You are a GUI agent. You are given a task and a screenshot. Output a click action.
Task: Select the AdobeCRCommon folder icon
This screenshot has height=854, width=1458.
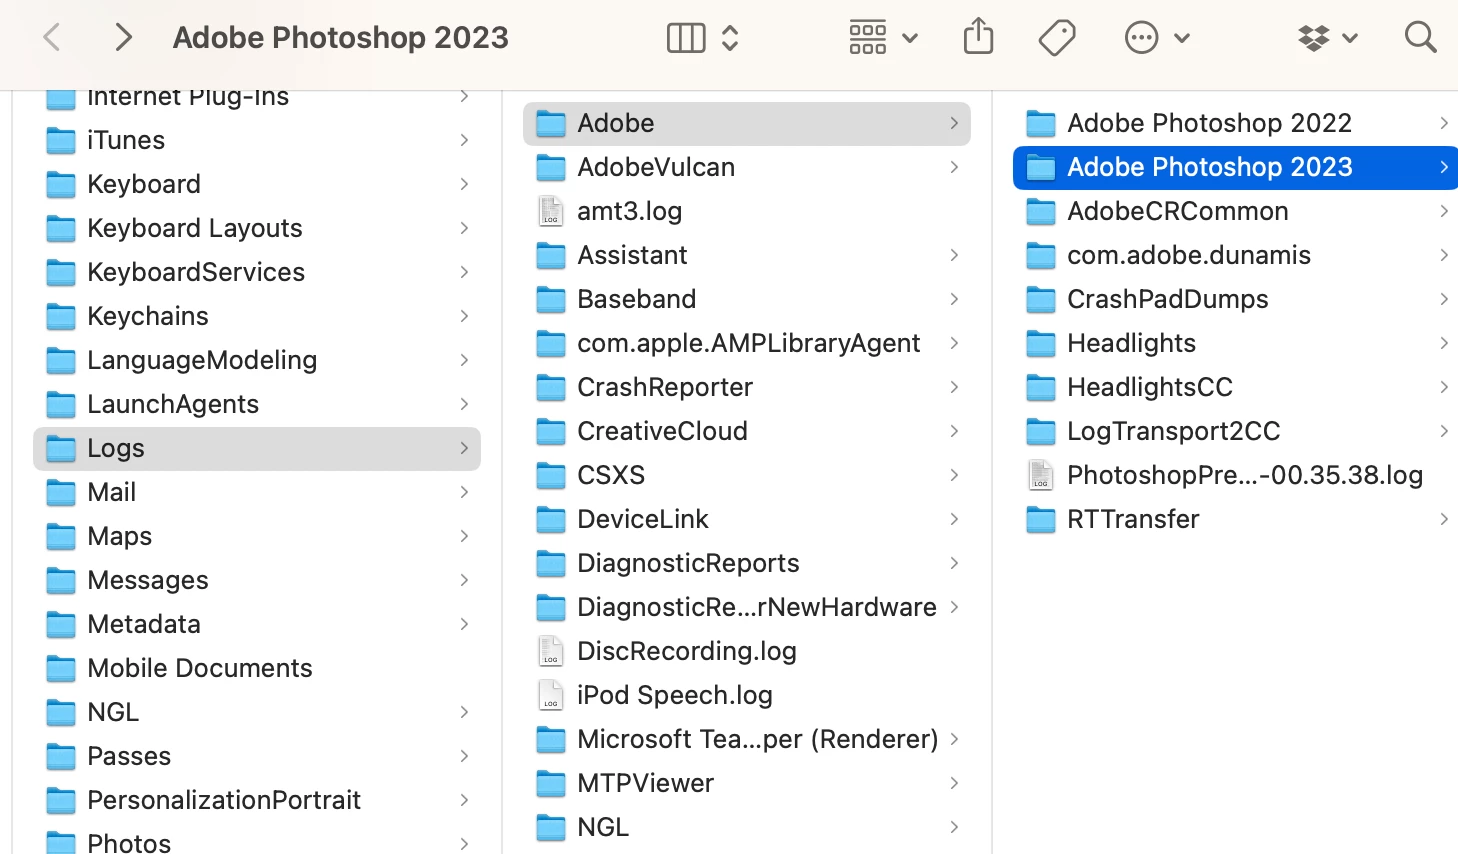click(x=1041, y=212)
